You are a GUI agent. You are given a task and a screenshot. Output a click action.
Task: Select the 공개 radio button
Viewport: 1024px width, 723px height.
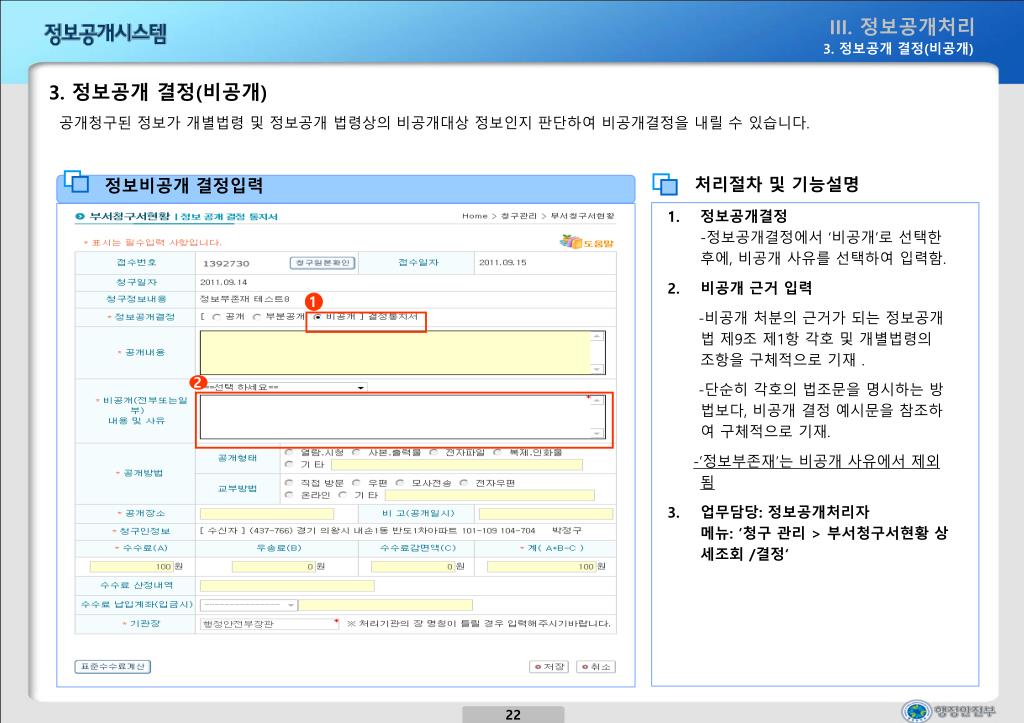(x=216, y=317)
